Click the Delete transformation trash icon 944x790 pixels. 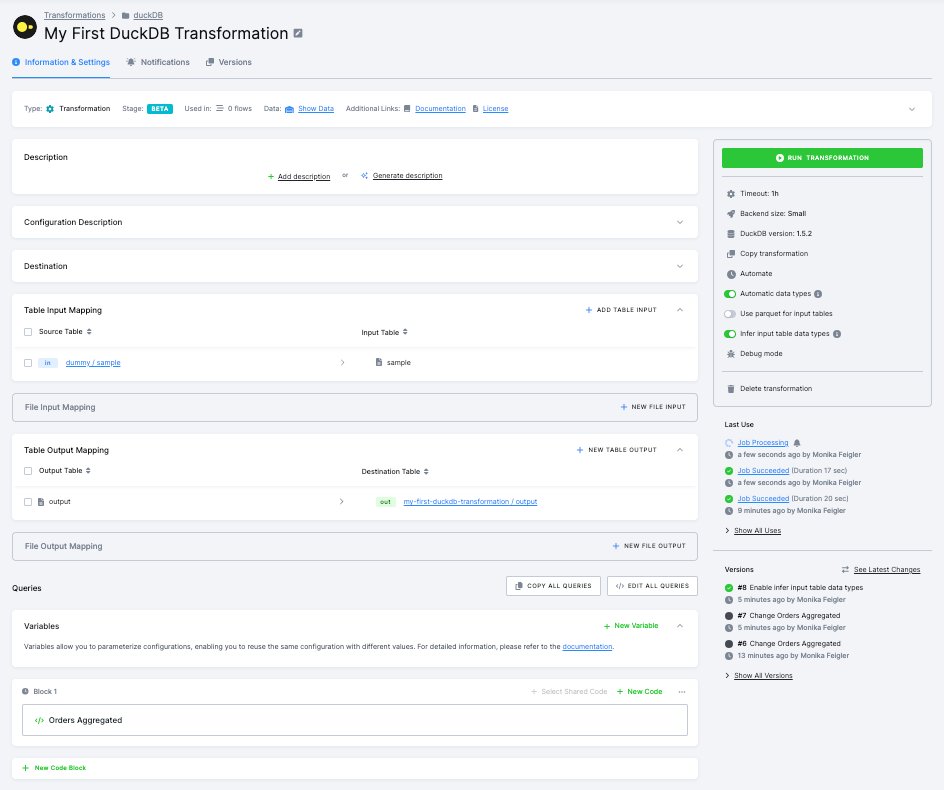click(731, 389)
